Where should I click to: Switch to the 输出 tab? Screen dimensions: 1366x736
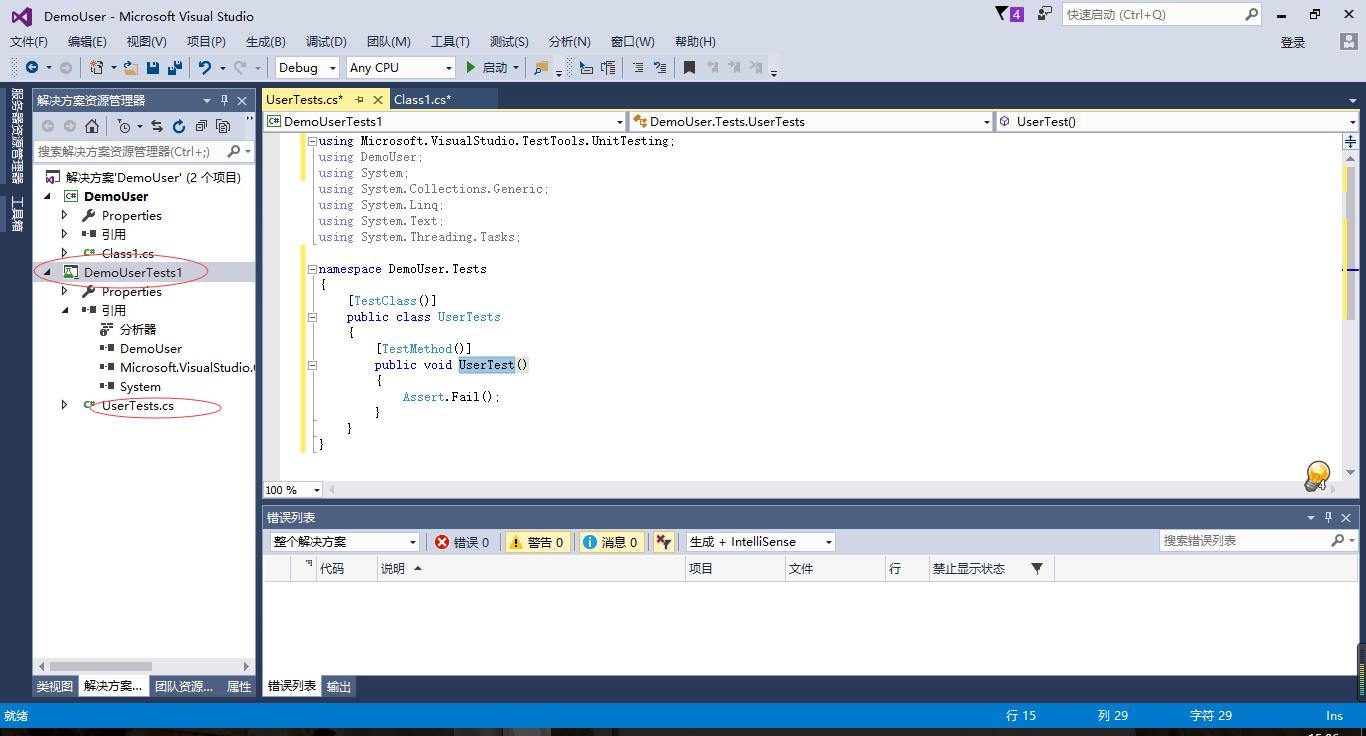coord(339,686)
